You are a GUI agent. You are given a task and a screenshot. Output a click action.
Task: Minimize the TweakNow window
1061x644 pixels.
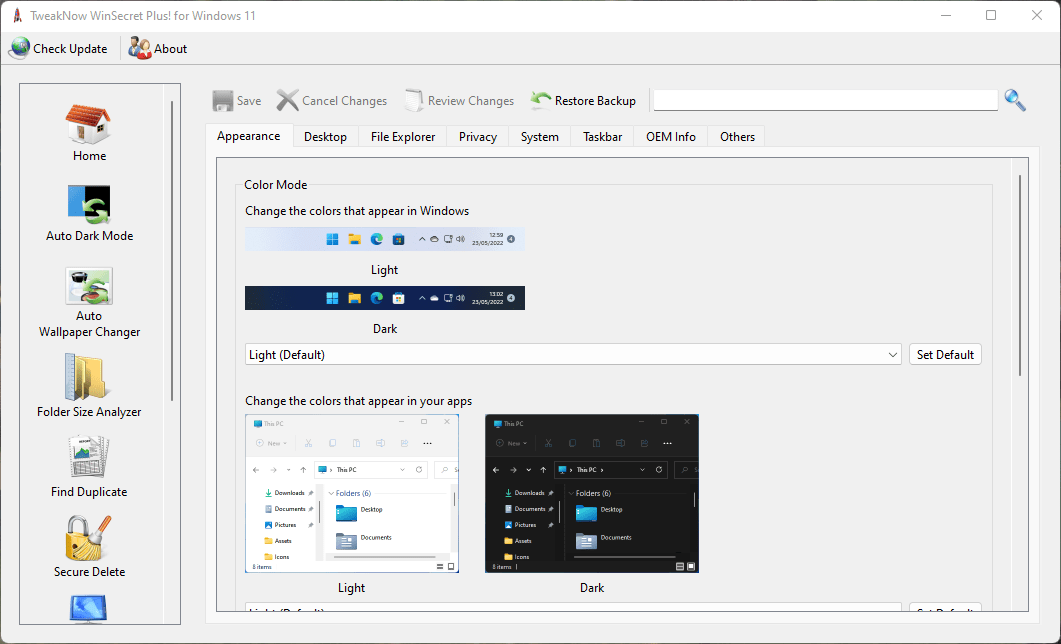click(945, 15)
